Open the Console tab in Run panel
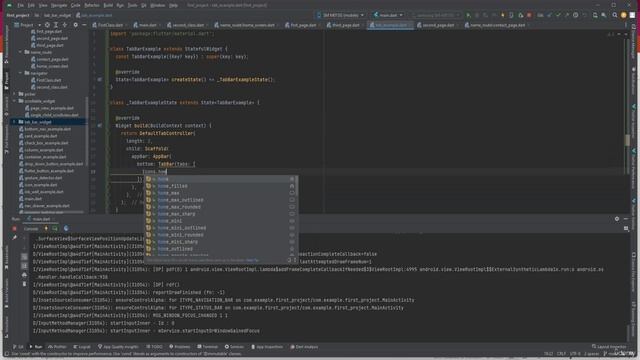The width and height of the screenshot is (640, 360). pos(31,229)
